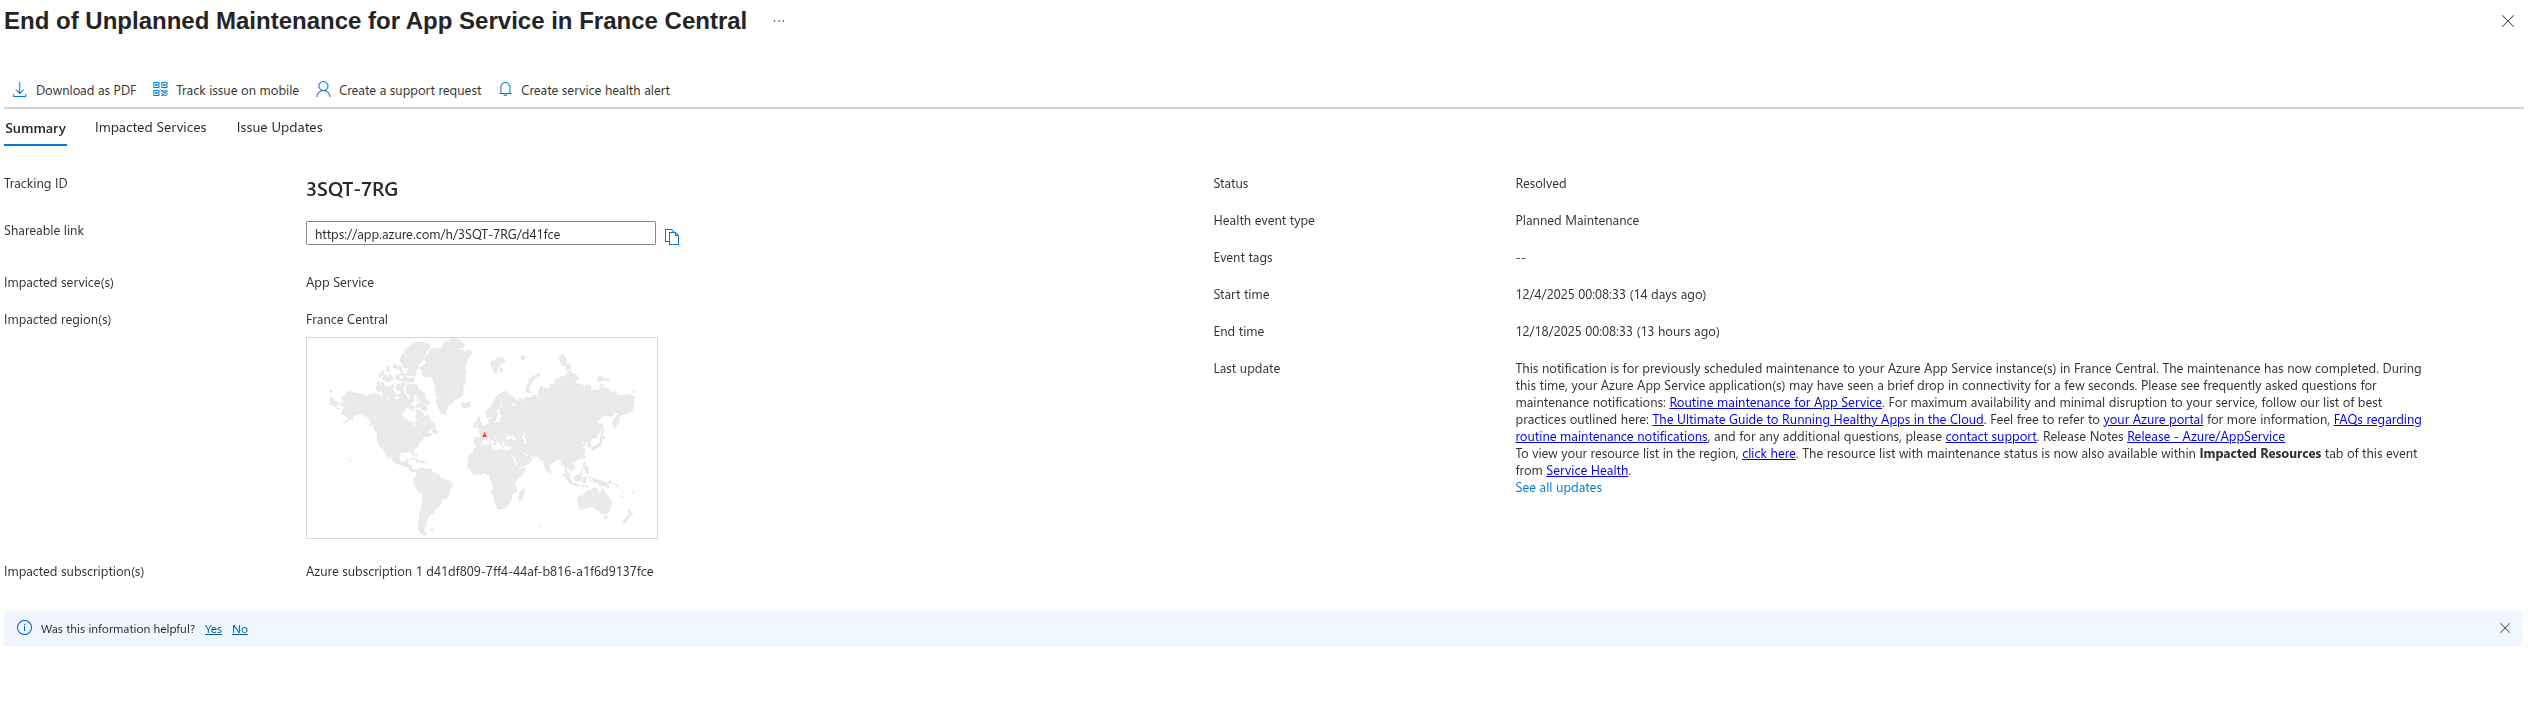Follow the 'your Azure portal' link
The width and height of the screenshot is (2537, 701).
[2153, 419]
